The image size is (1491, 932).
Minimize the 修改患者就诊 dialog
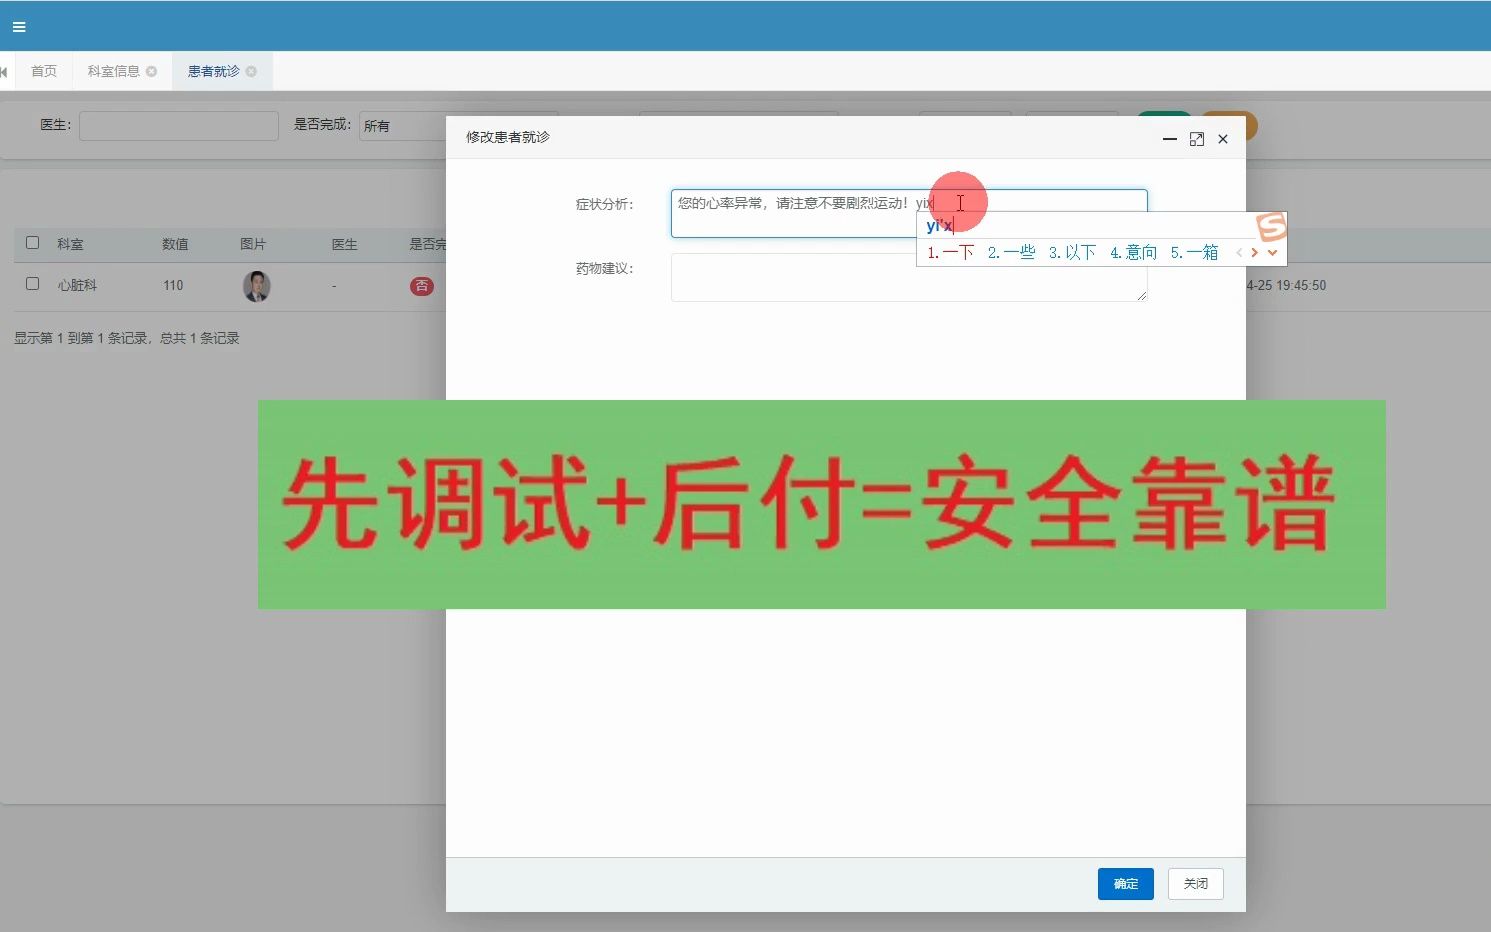click(x=1169, y=139)
